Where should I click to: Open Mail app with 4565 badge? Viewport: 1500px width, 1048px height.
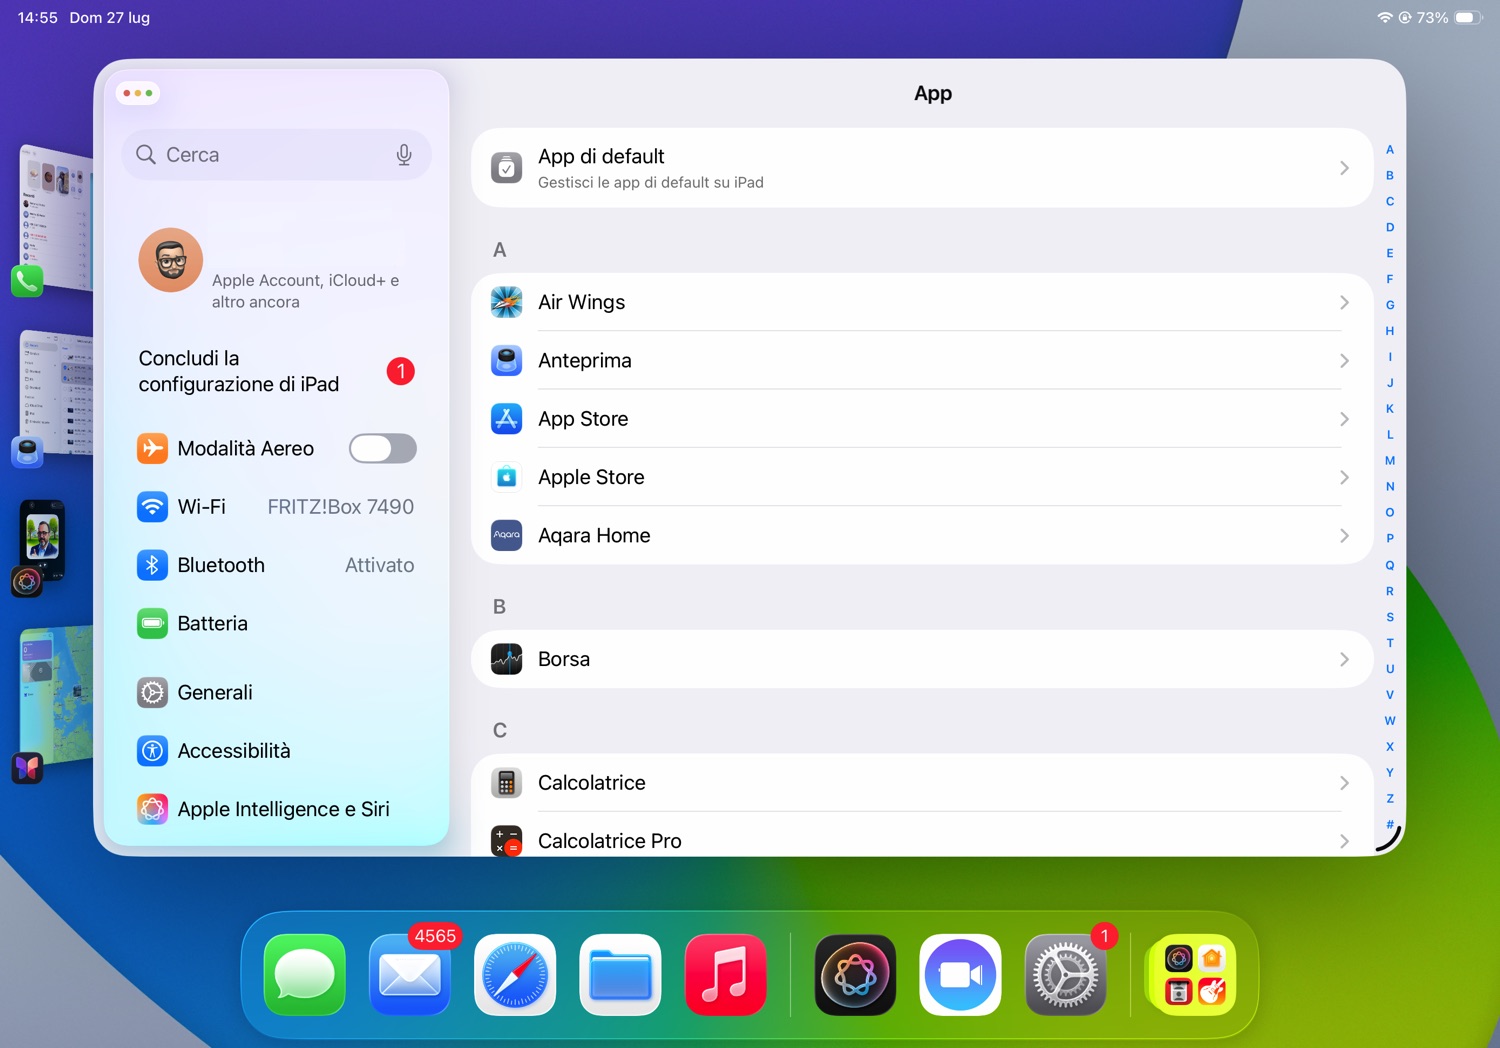click(410, 975)
